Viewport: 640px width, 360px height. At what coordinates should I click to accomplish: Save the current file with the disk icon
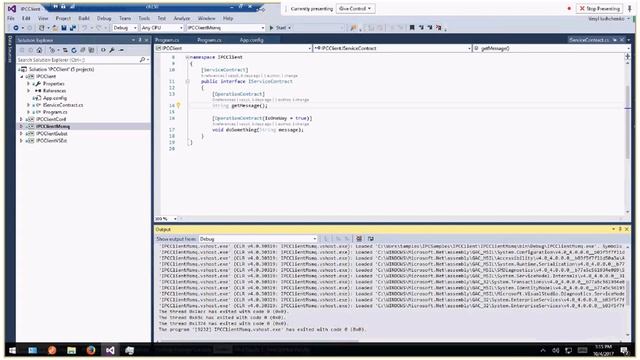click(64, 28)
